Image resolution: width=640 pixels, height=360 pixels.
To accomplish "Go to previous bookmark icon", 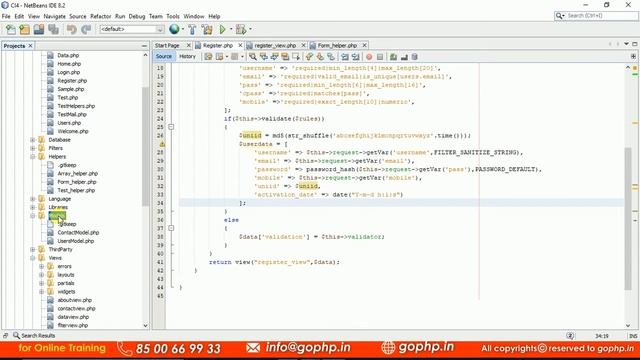I will [x=309, y=57].
